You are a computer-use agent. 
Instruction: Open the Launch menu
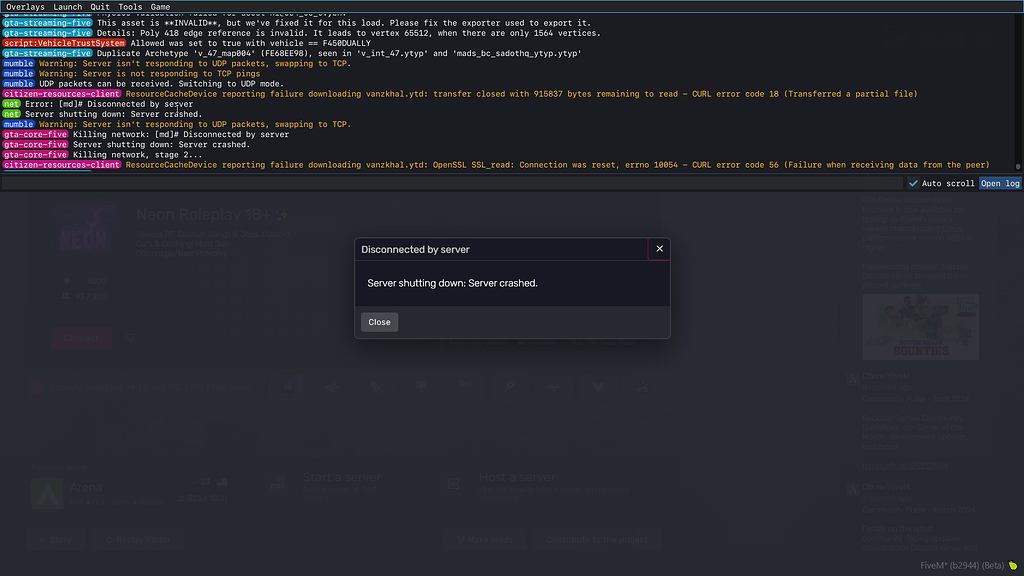tap(67, 6)
